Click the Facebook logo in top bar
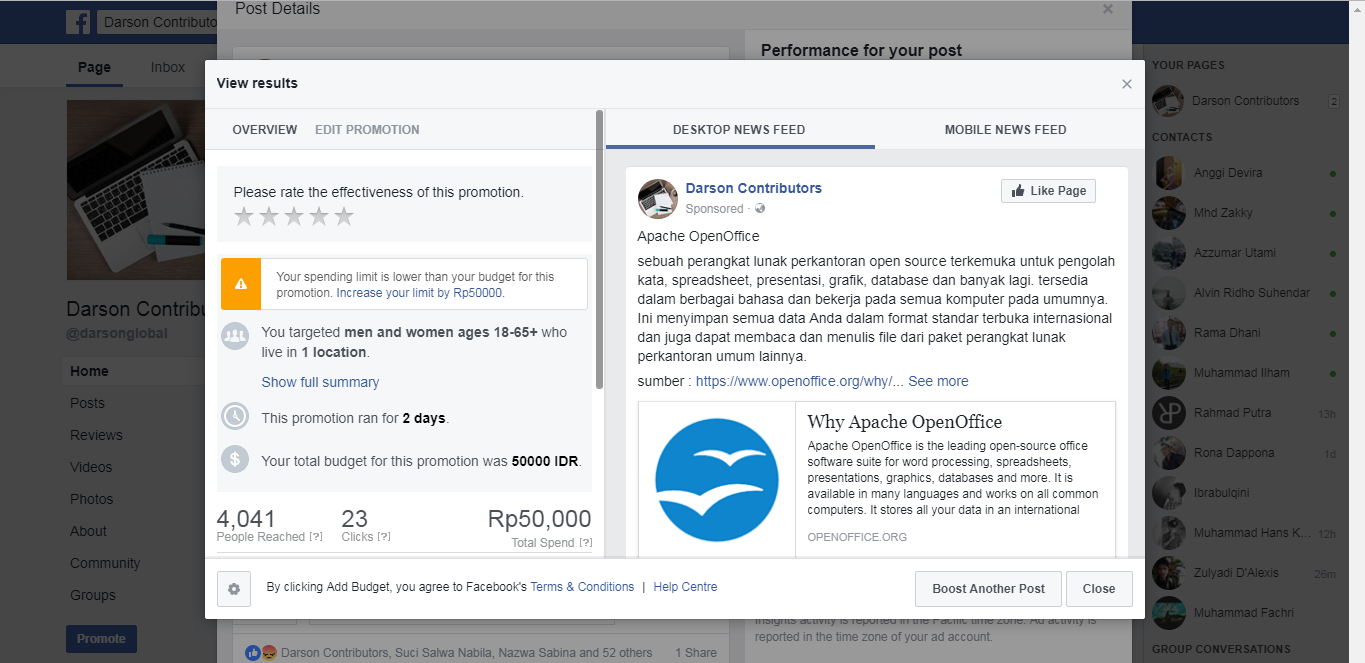 (x=78, y=22)
